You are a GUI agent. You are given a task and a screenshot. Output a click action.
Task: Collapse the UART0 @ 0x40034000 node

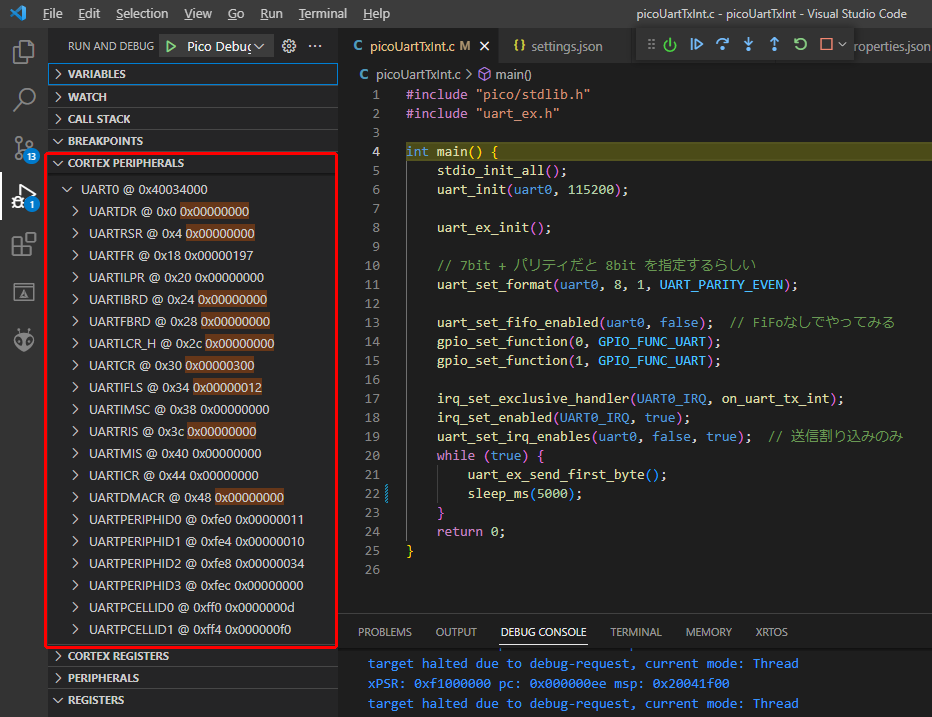(67, 189)
